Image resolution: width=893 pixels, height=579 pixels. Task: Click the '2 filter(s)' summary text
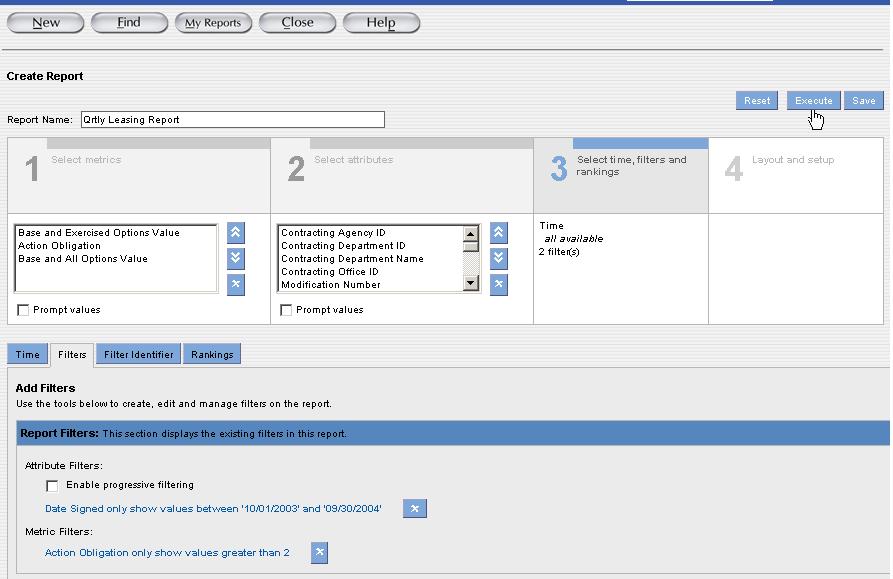pyautogui.click(x=559, y=252)
